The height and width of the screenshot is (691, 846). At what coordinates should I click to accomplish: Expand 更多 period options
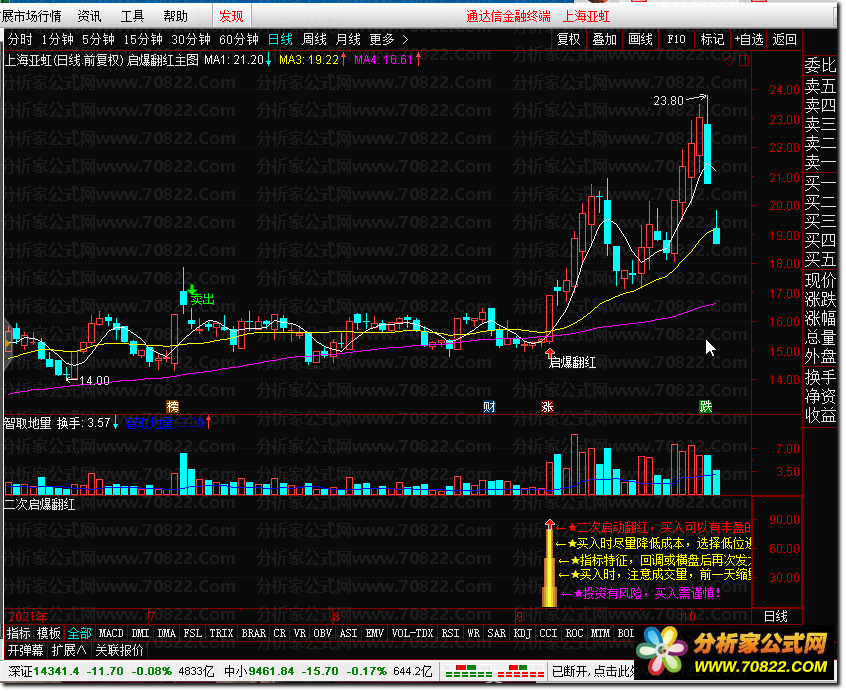pyautogui.click(x=388, y=39)
